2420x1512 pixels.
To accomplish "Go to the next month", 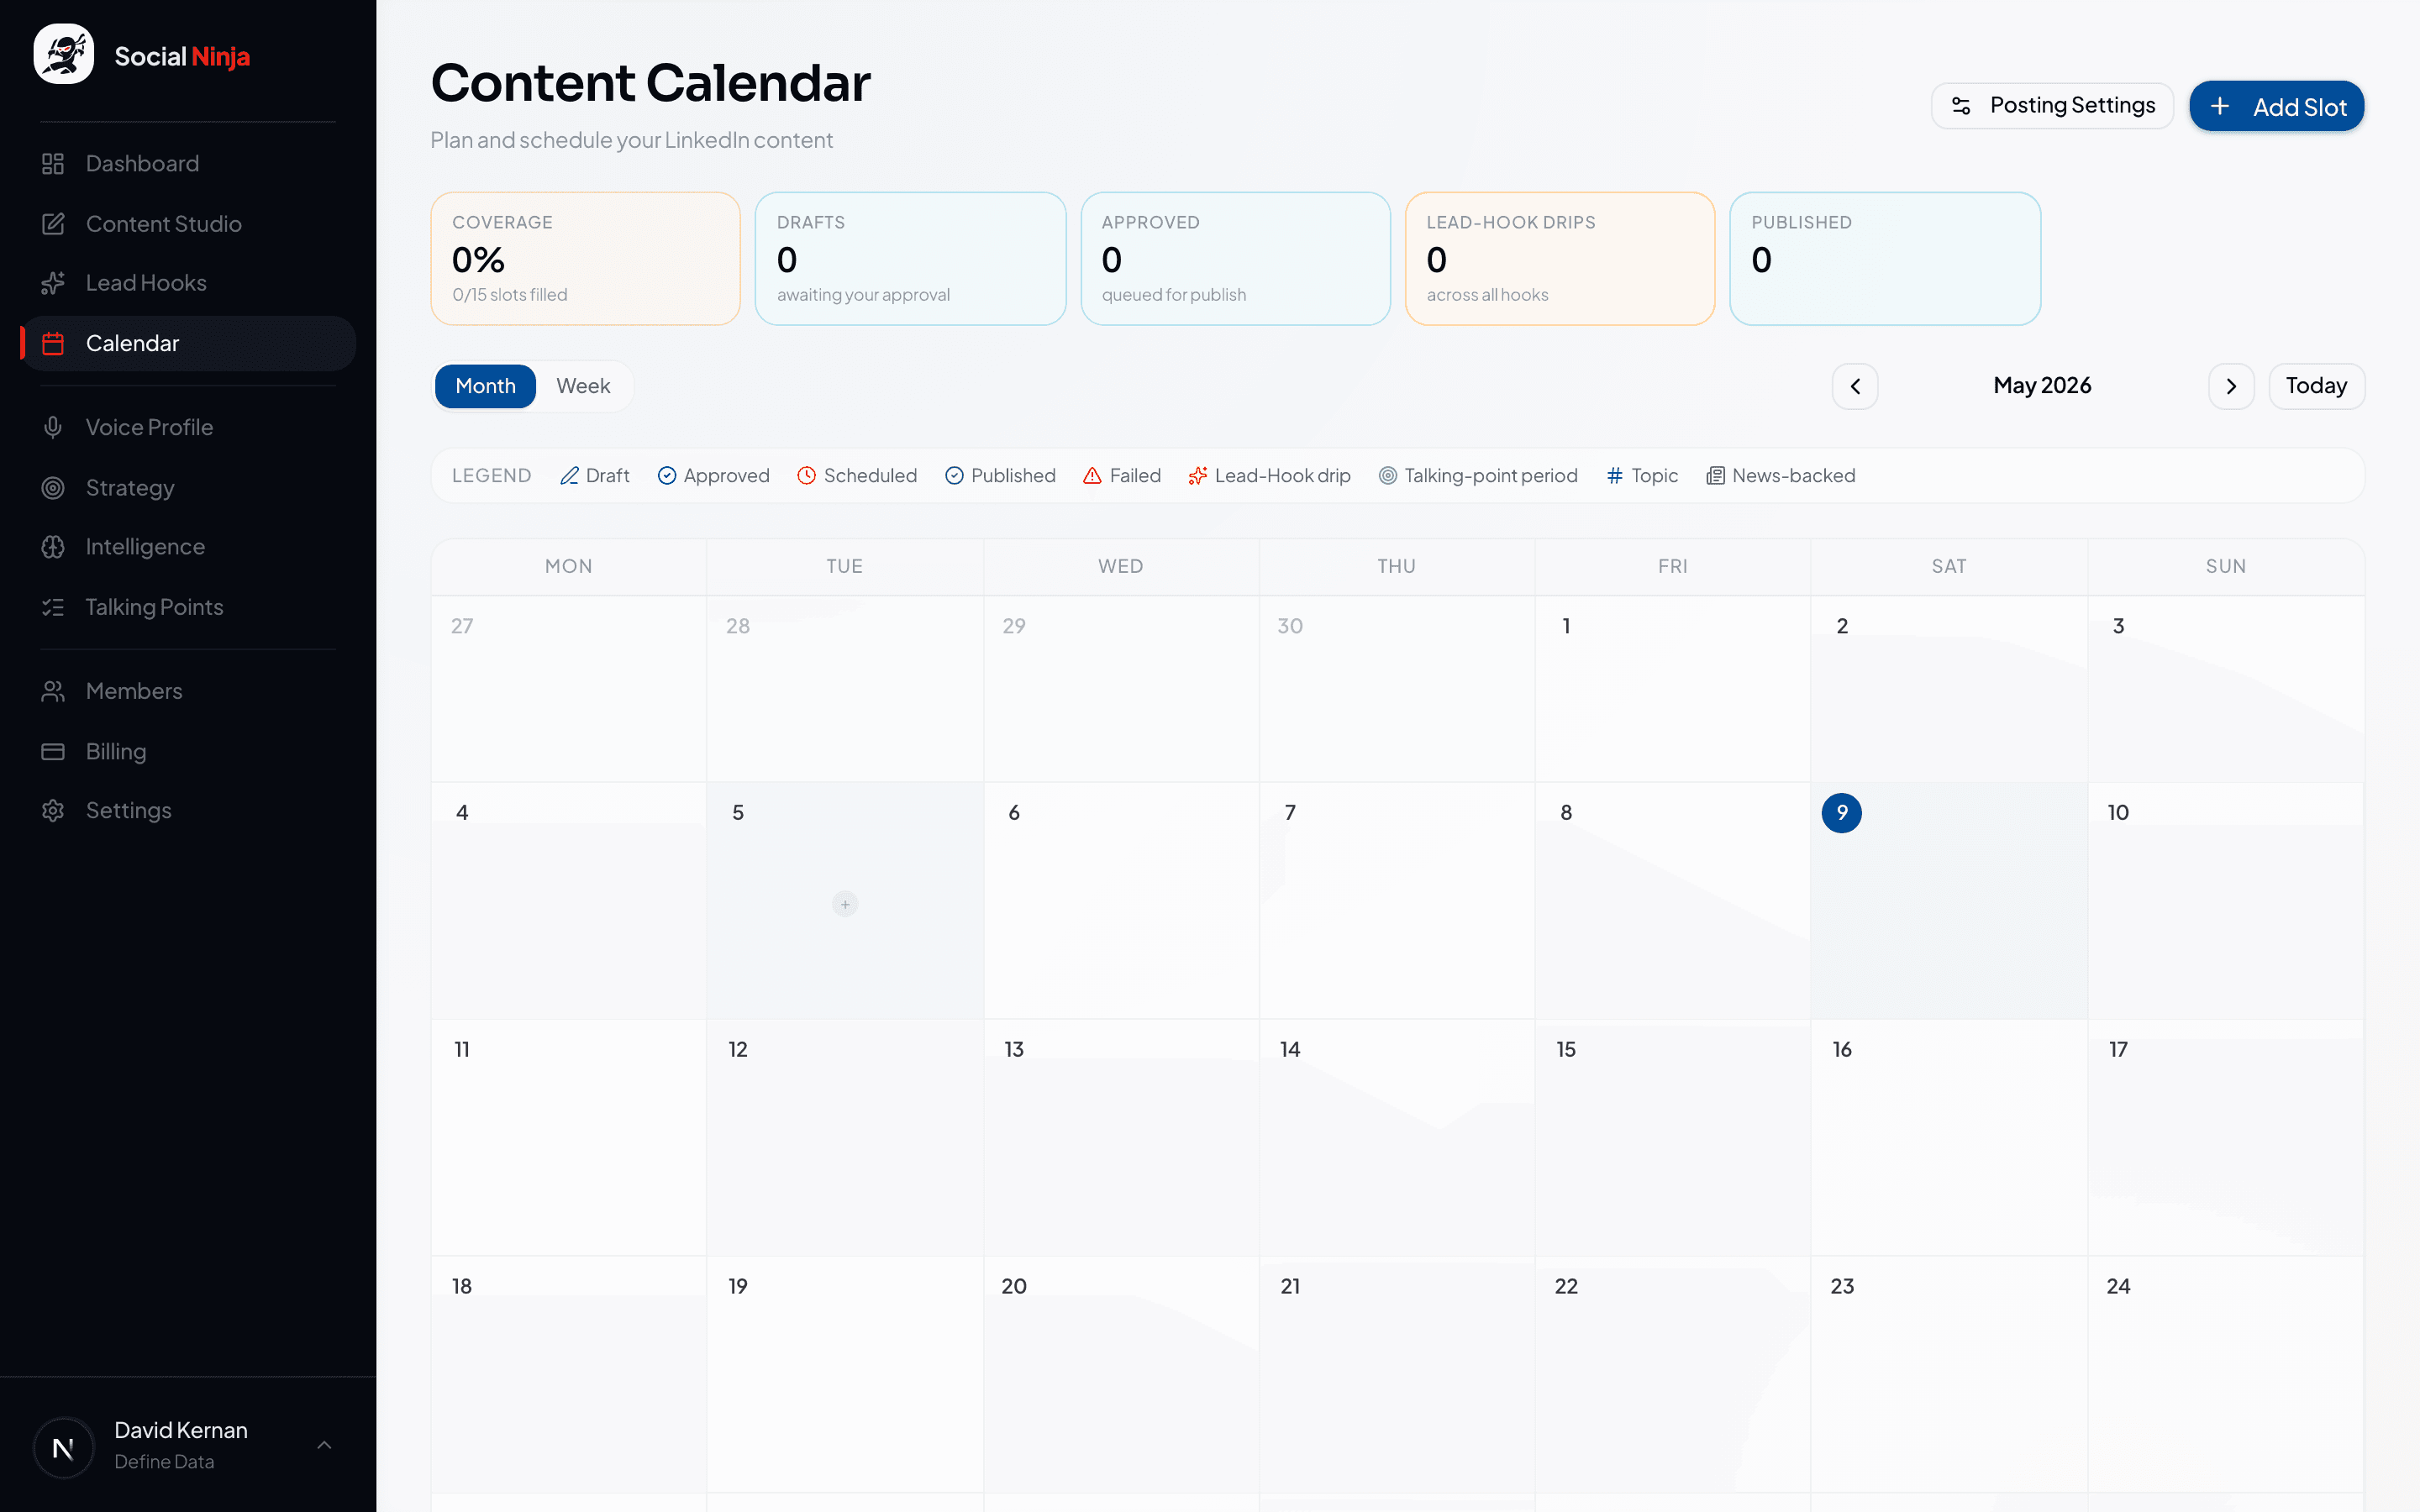I will point(2231,386).
